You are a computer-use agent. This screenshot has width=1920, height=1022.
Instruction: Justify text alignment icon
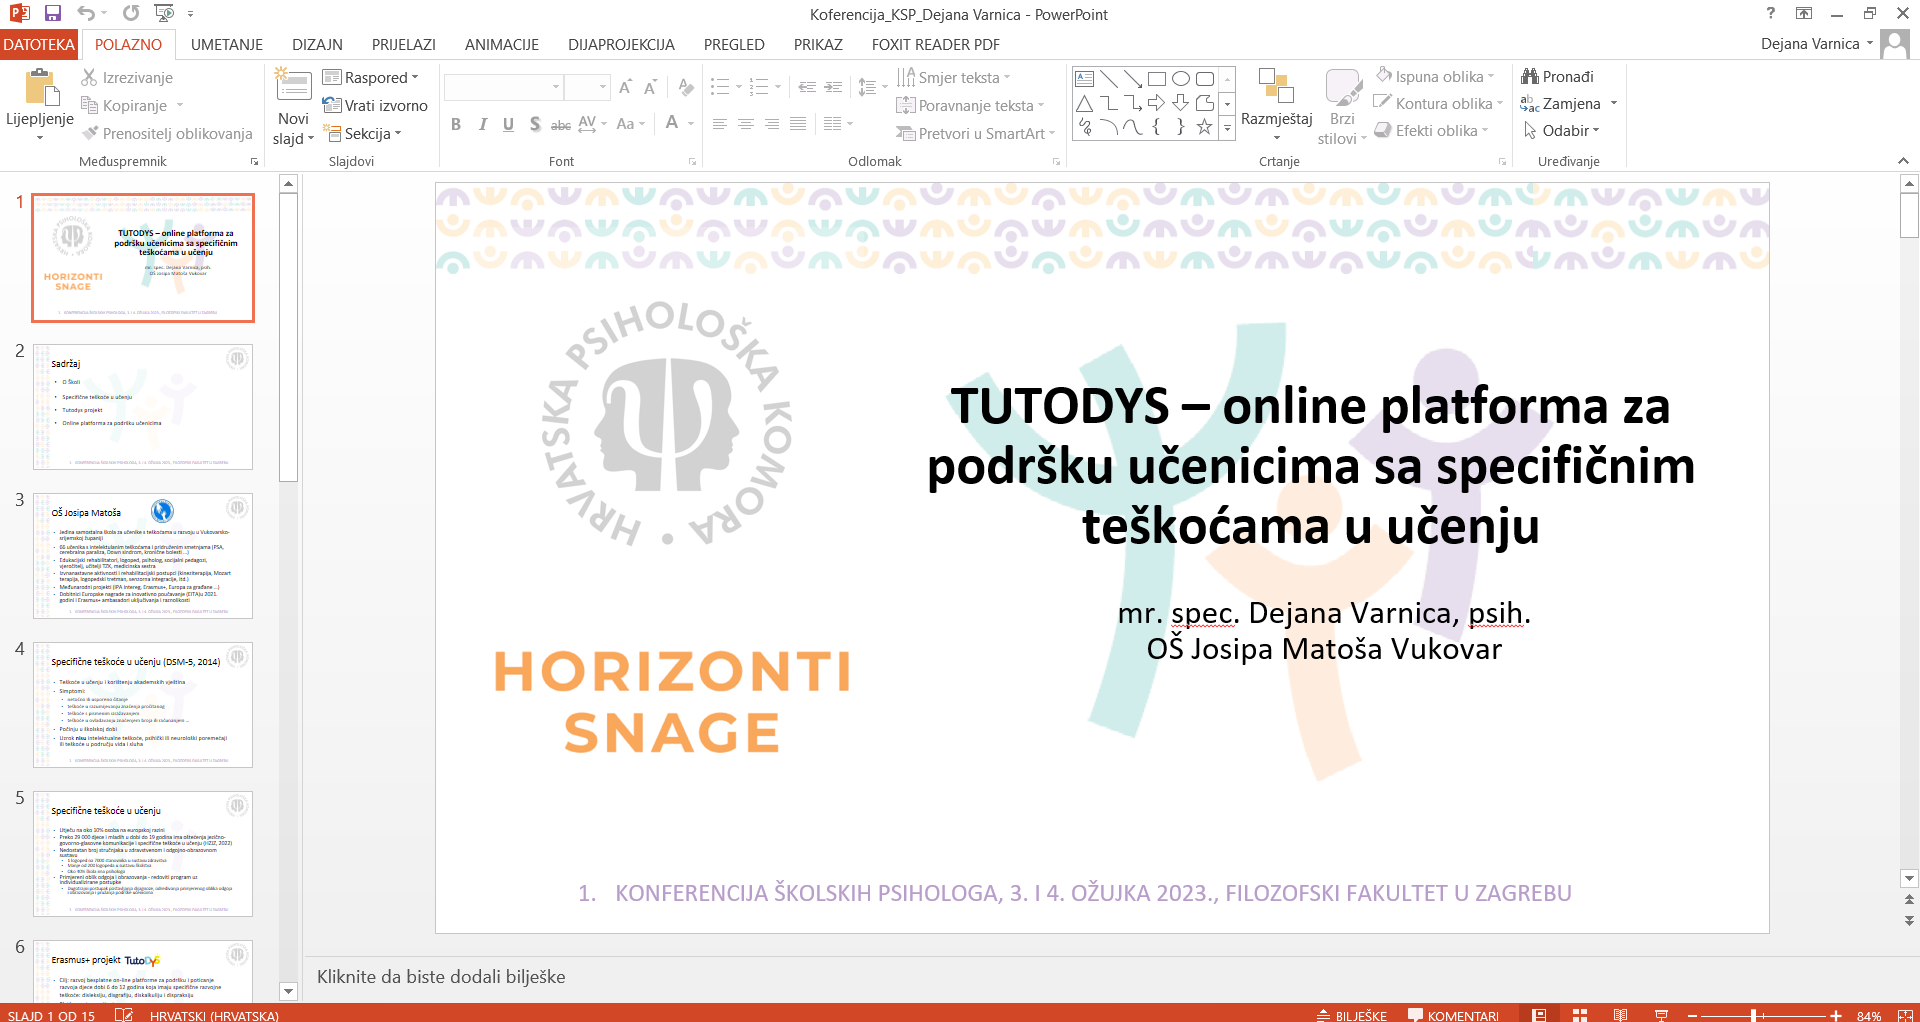[798, 124]
